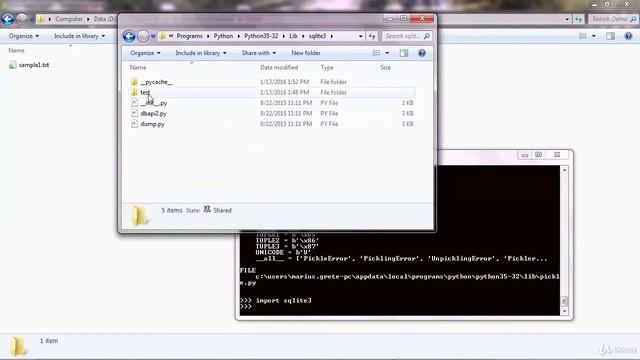Image resolution: width=640 pixels, height=360 pixels.
Task: Click Search Demo box in background window
Action: point(613,19)
